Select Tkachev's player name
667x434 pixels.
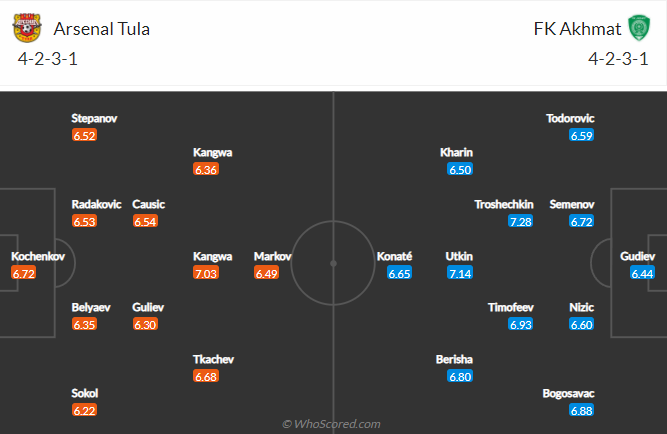pyautogui.click(x=213, y=360)
